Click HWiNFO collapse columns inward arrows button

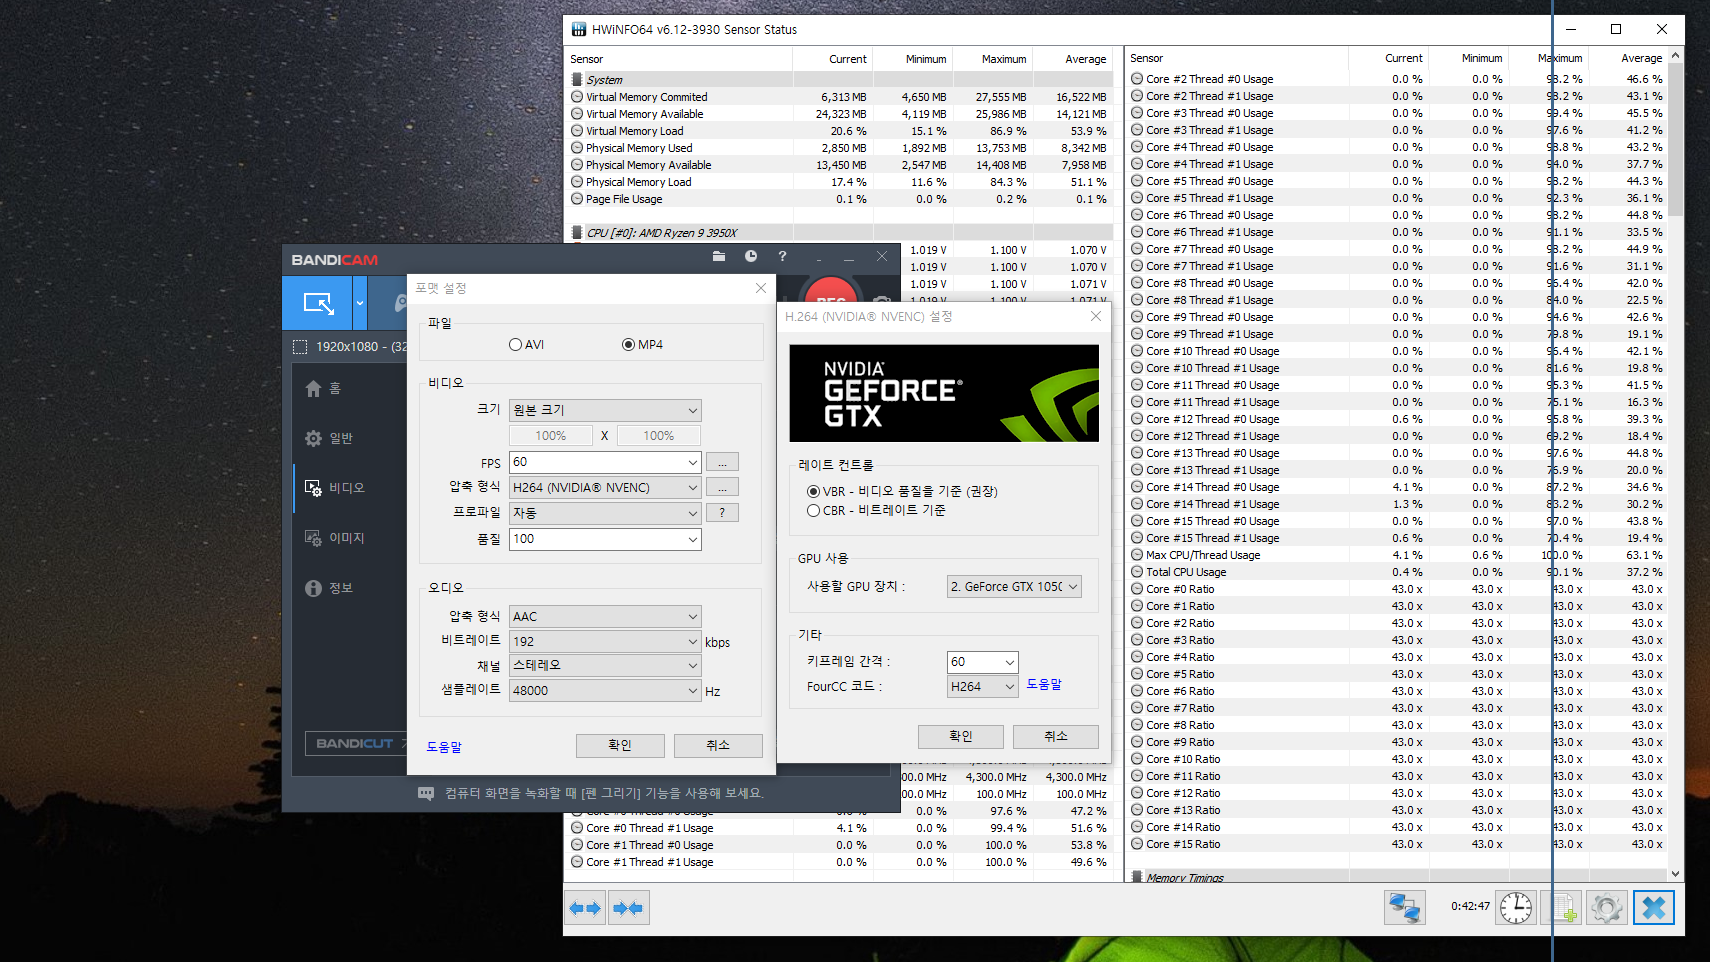coord(629,908)
